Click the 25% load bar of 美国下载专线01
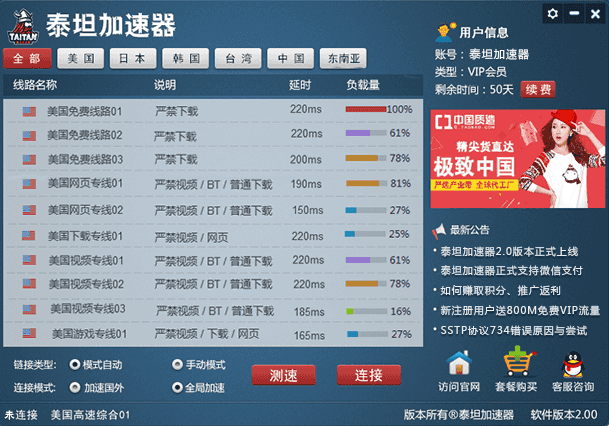Viewport: 609px width, 426px height. coord(365,234)
